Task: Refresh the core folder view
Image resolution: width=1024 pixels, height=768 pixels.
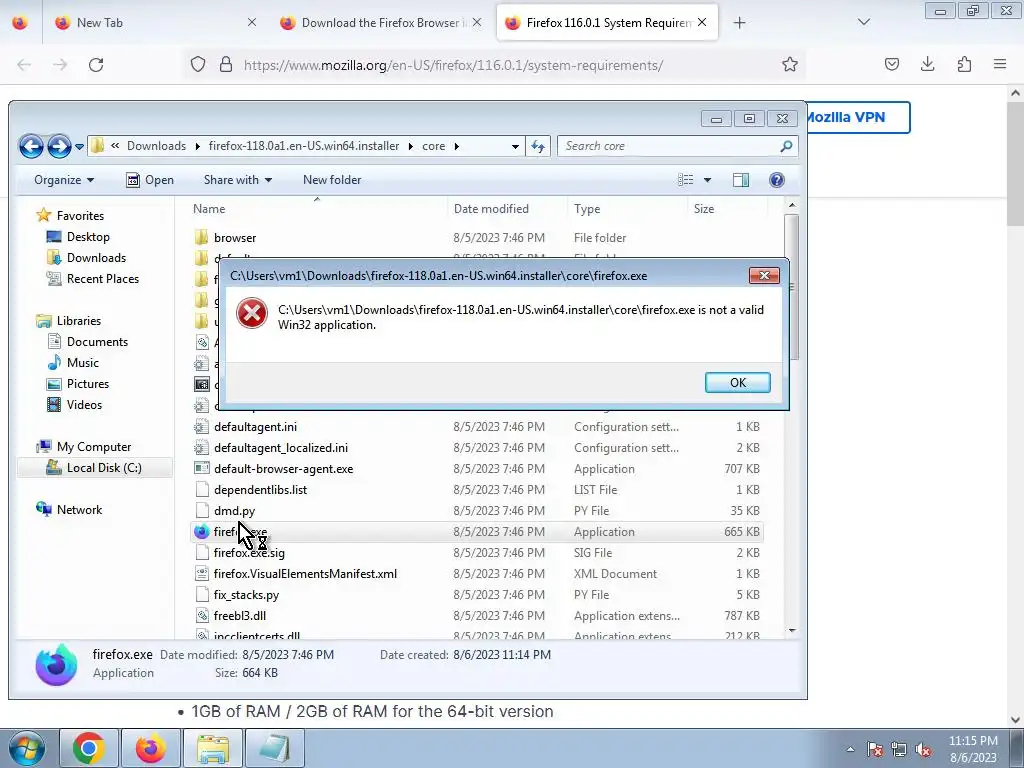Action: coord(538,146)
